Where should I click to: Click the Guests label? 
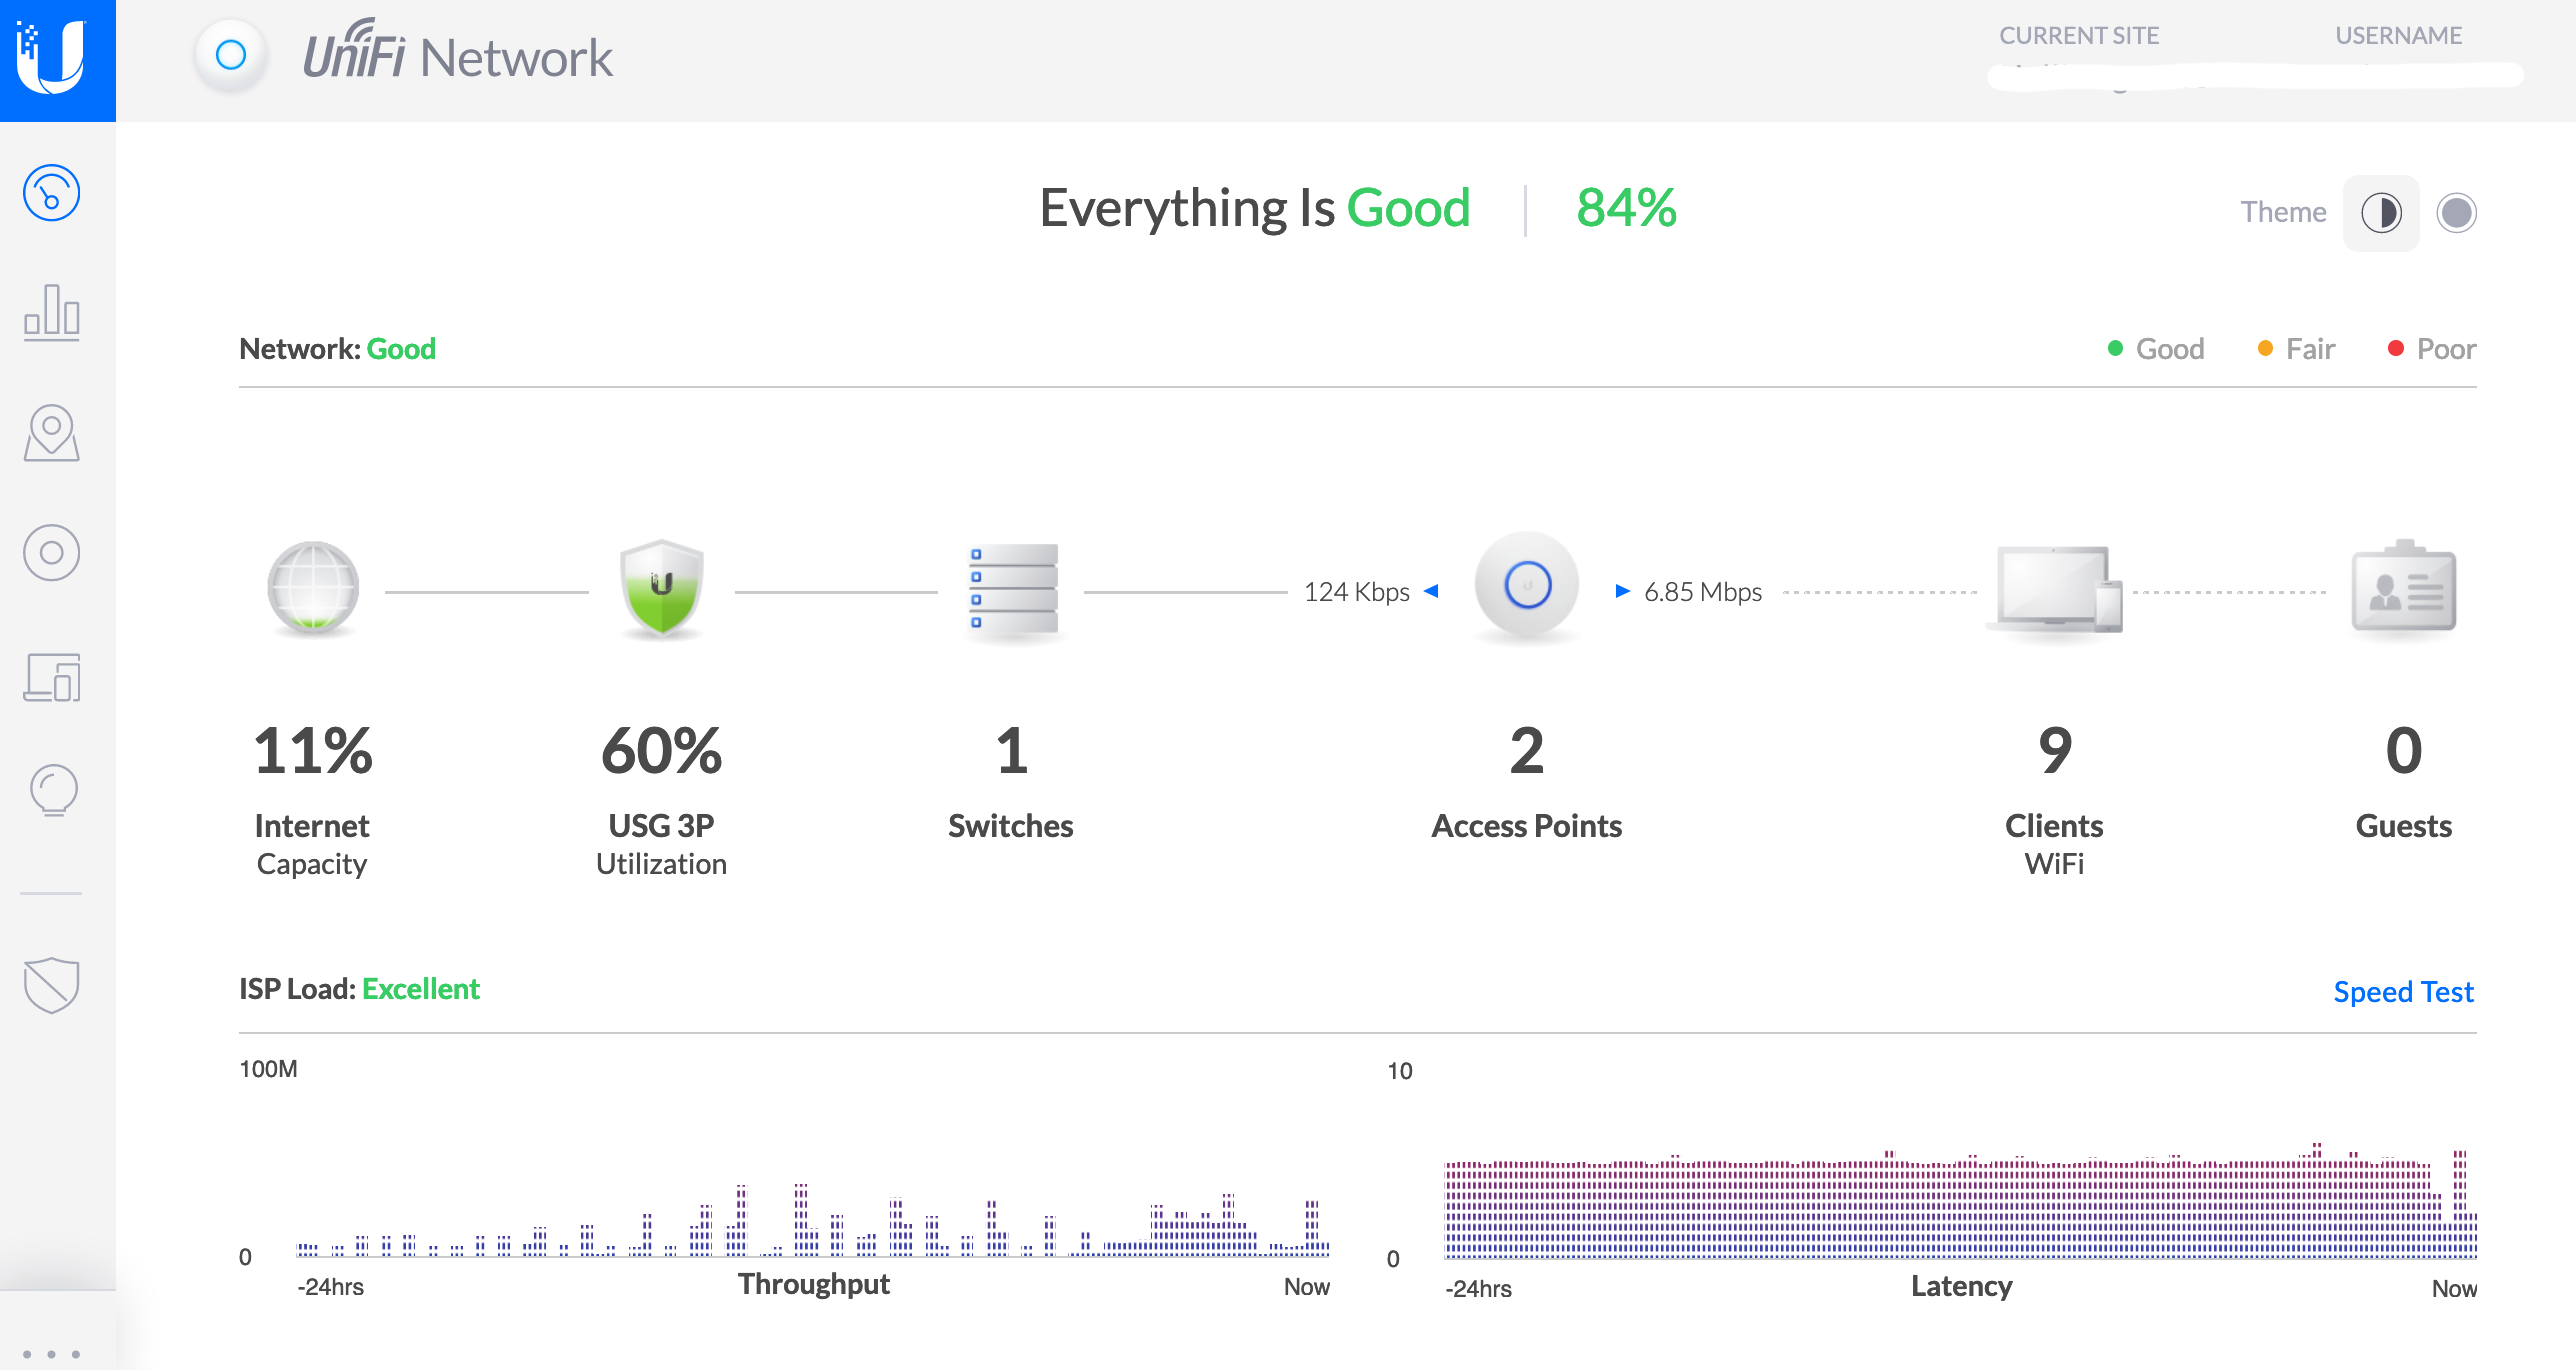point(2403,826)
